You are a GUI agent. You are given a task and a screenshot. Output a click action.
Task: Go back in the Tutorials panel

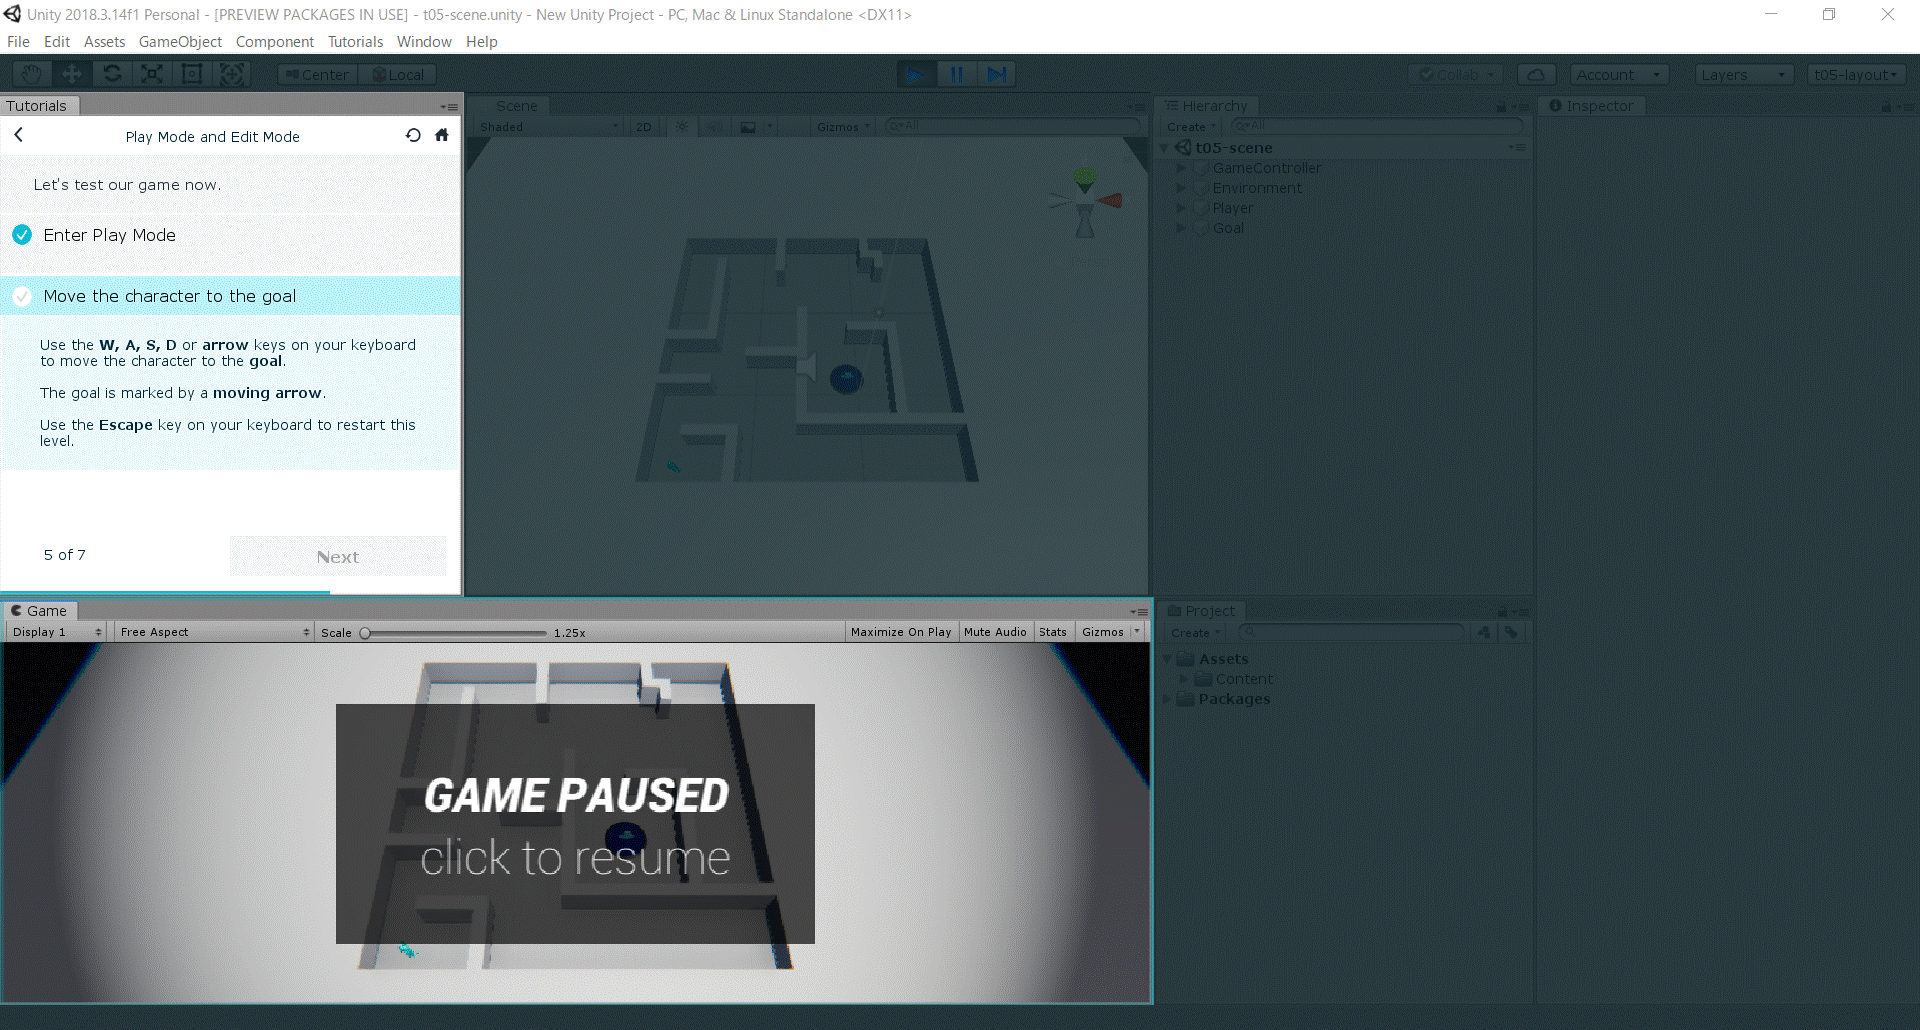pyautogui.click(x=18, y=135)
